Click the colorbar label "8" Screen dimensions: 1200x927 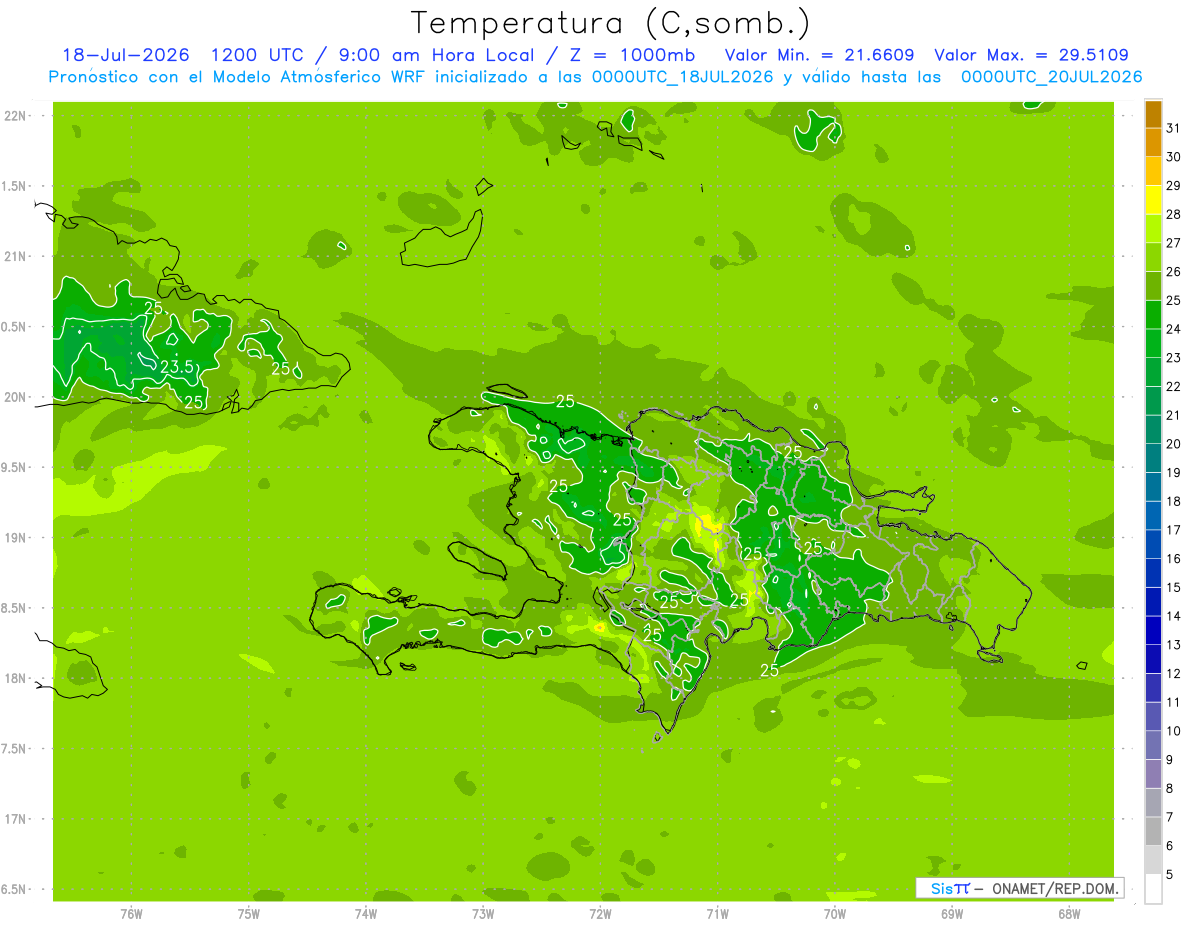(x=1170, y=789)
